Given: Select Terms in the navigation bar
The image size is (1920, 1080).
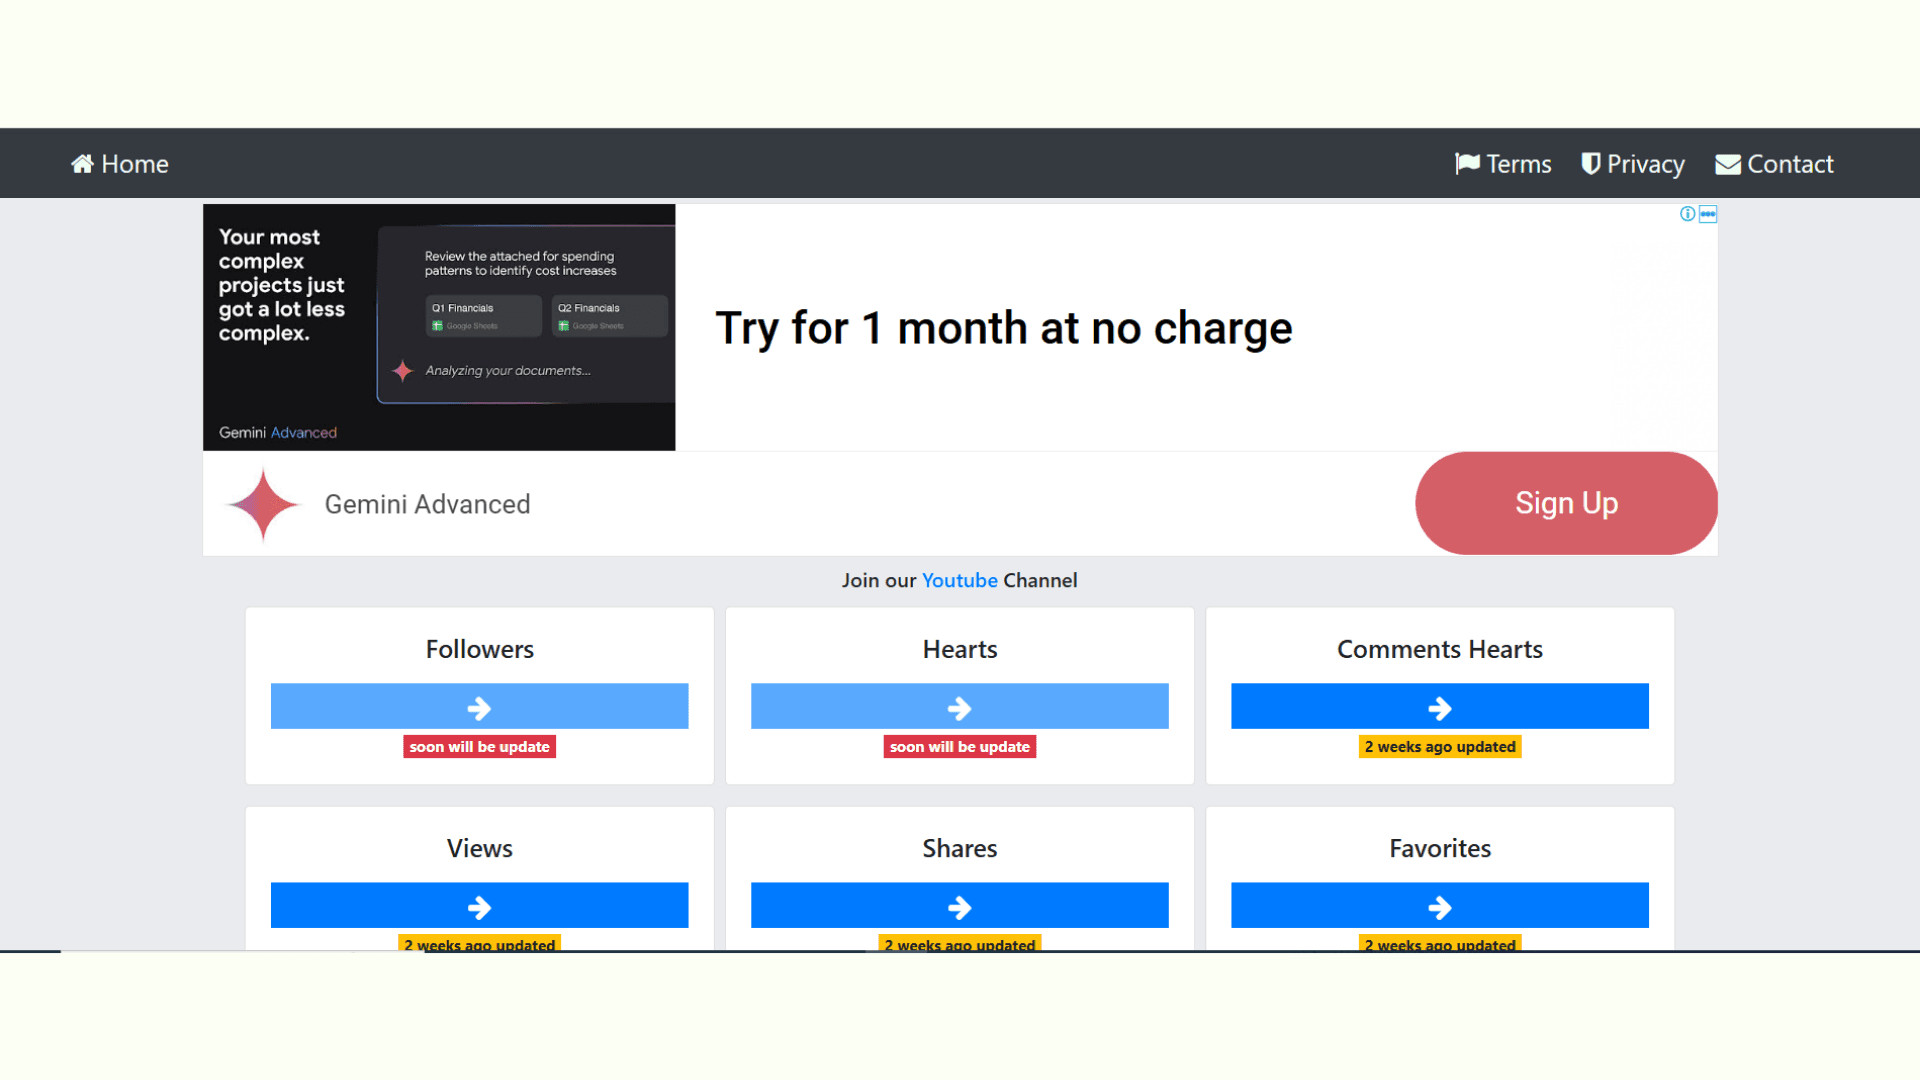Looking at the screenshot, I should pos(1518,163).
